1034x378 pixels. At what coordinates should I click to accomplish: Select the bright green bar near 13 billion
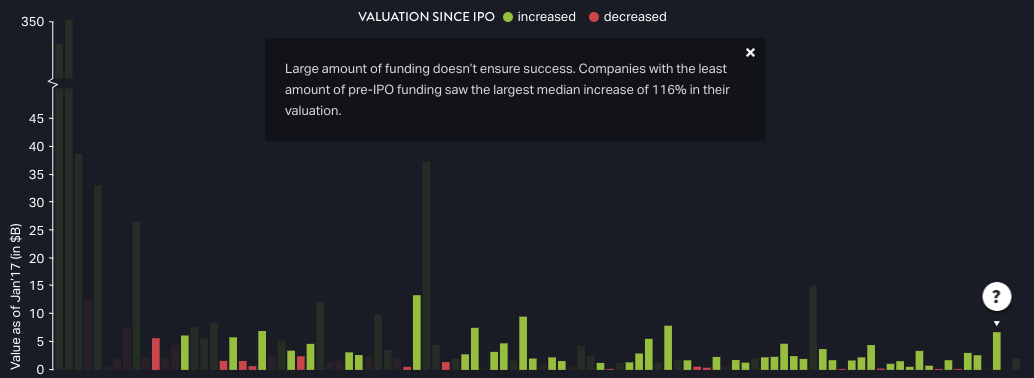(x=417, y=332)
